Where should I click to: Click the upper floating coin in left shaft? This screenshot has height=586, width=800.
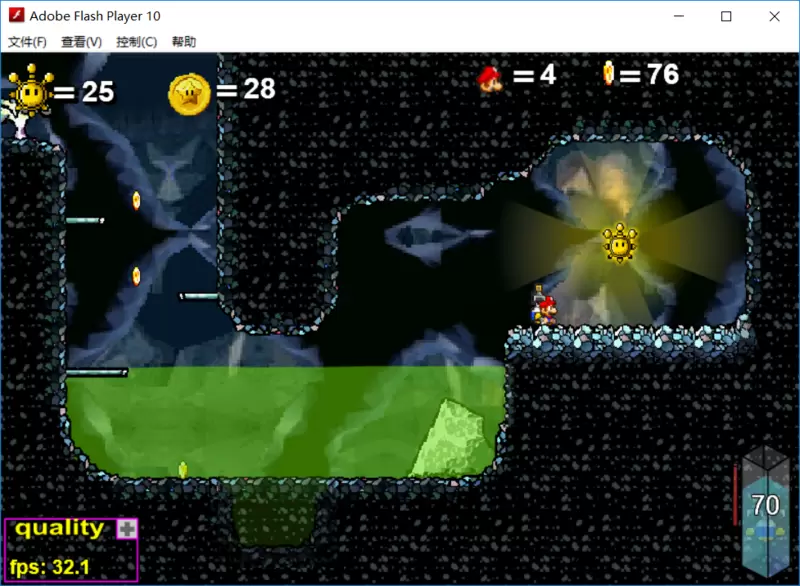pos(136,200)
